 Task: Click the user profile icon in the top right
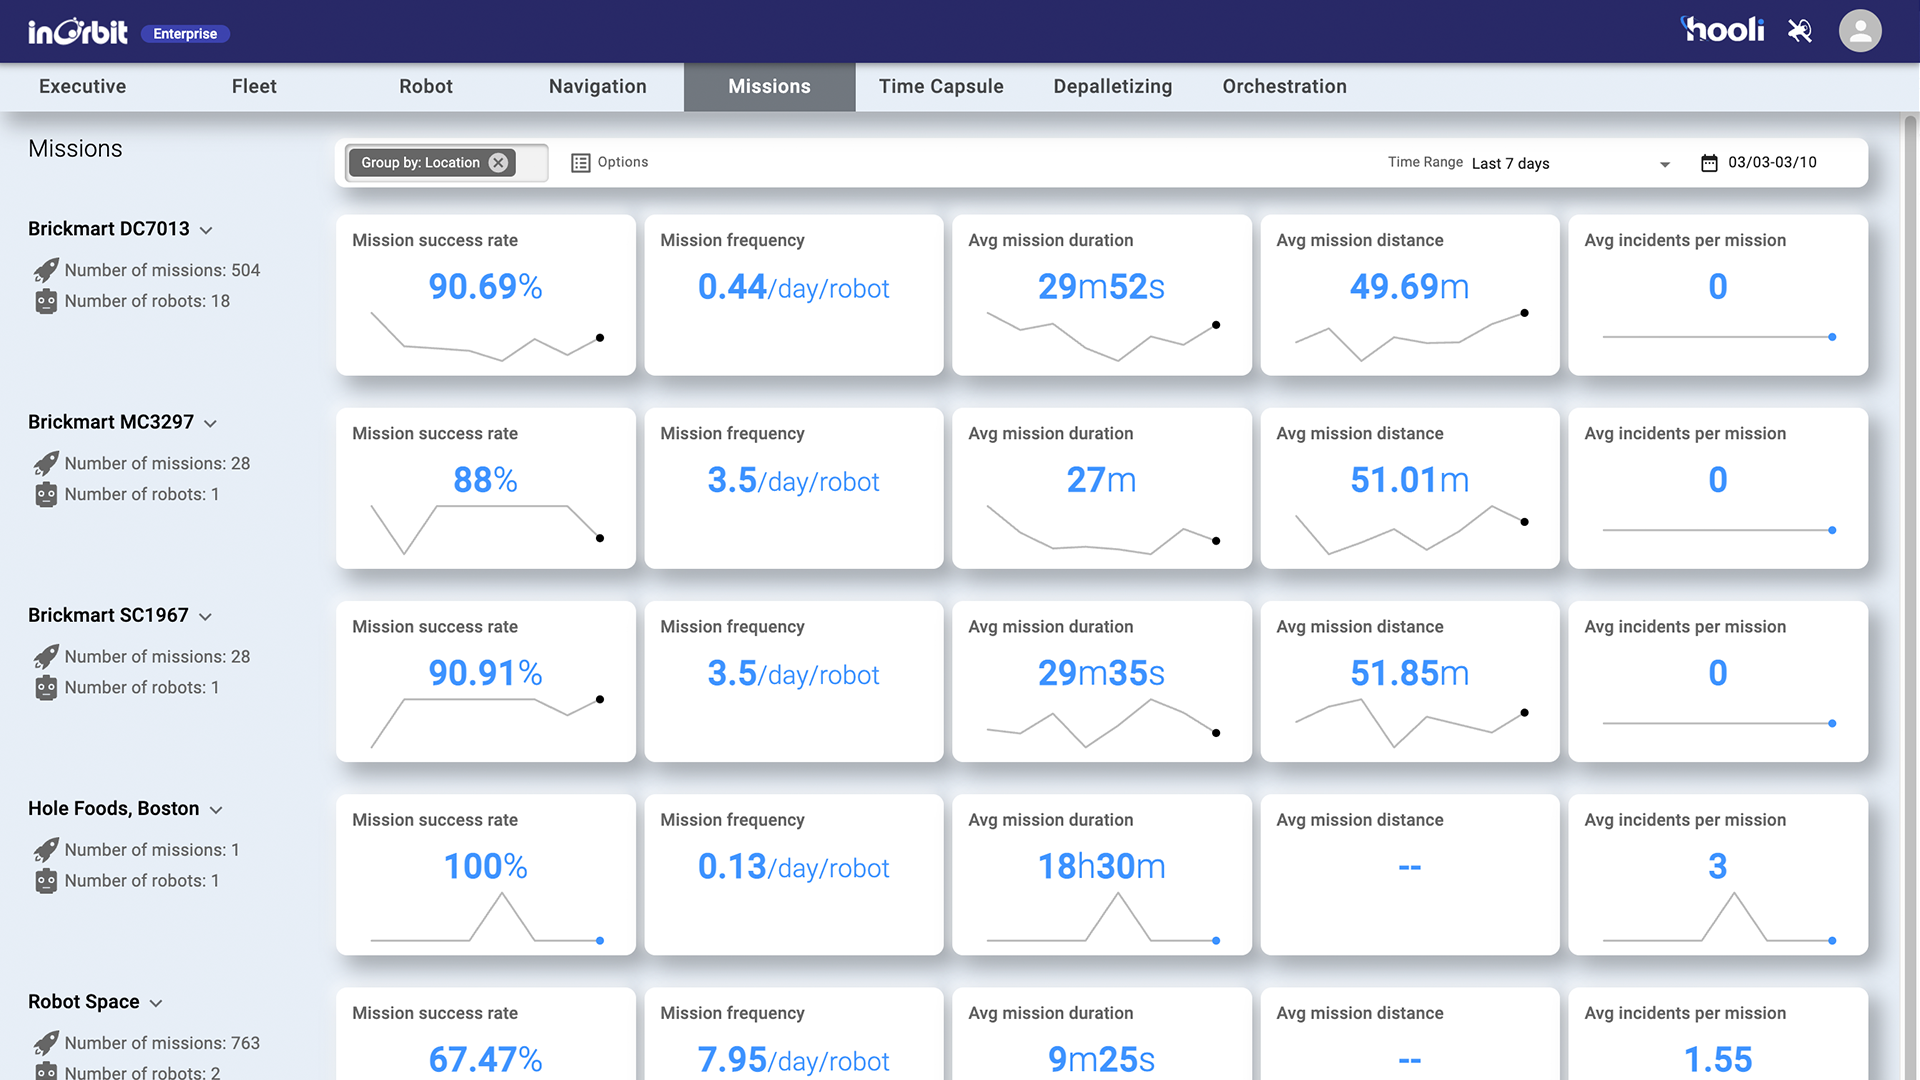pos(1862,30)
